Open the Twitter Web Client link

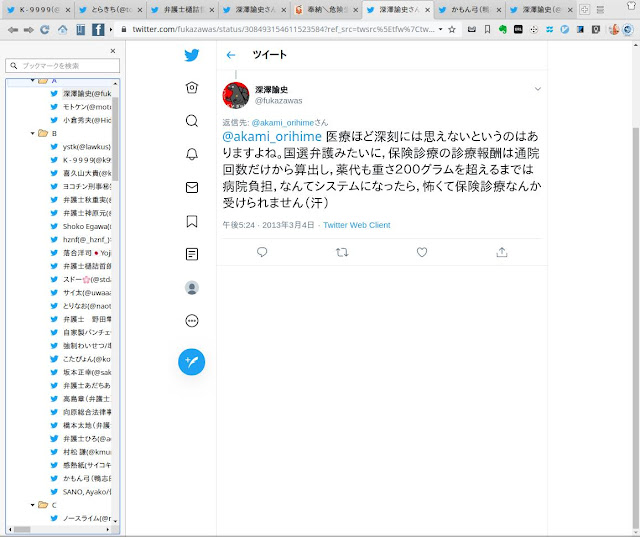click(x=357, y=225)
